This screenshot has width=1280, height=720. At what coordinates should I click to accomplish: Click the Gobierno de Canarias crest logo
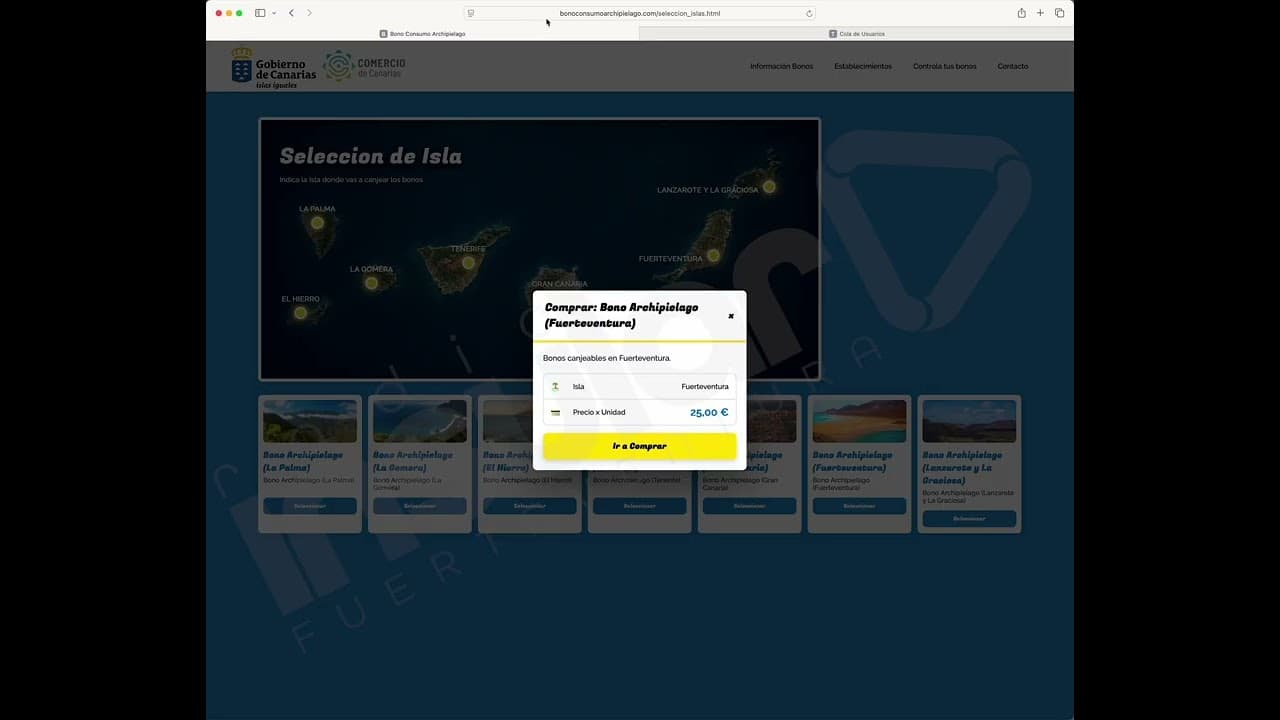point(240,66)
